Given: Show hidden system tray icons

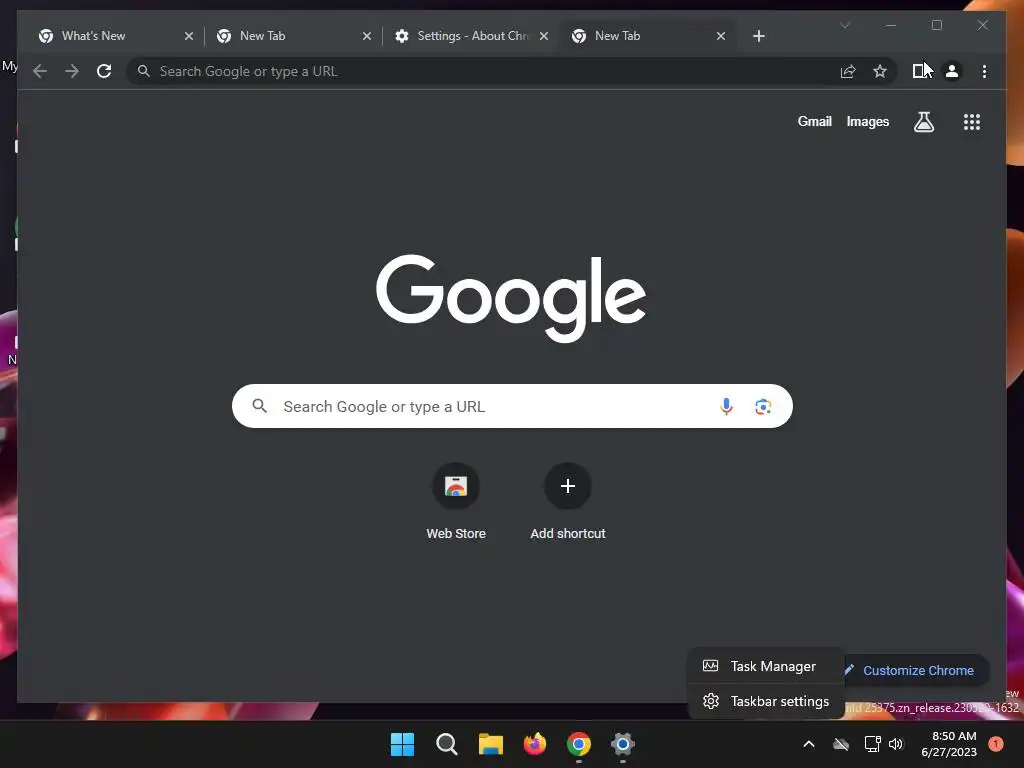Looking at the screenshot, I should (x=808, y=744).
